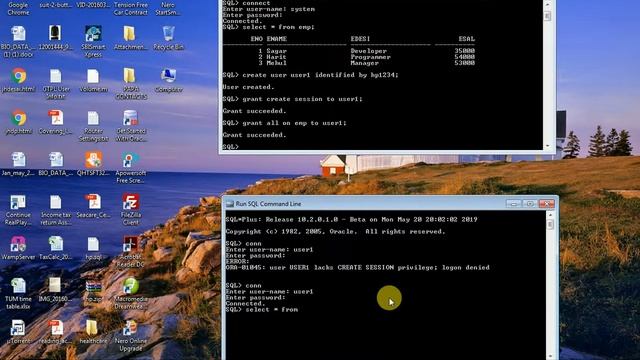
Task: Launch Apowersoft Free Screen Recorder shortcut
Action: pos(130,160)
